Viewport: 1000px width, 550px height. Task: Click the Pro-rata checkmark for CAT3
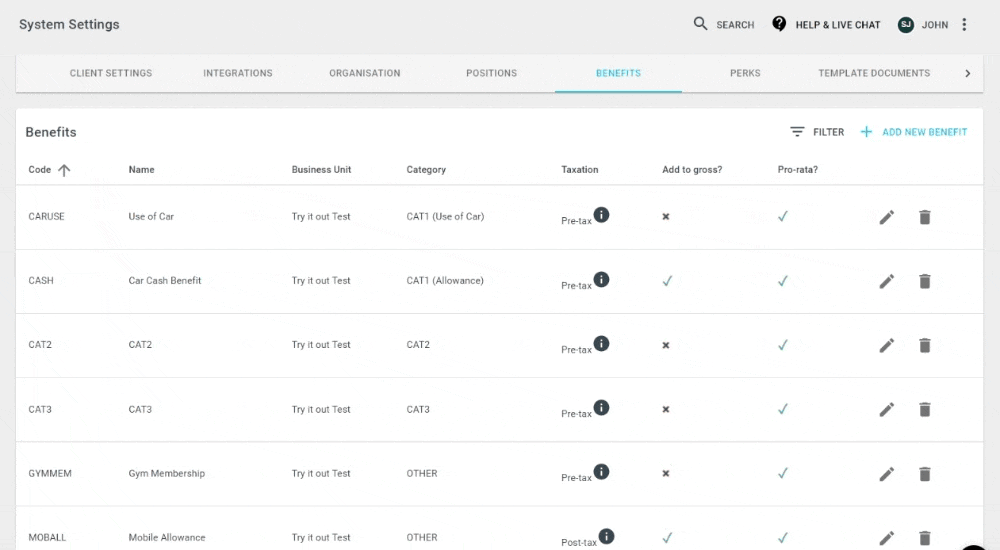coord(783,409)
